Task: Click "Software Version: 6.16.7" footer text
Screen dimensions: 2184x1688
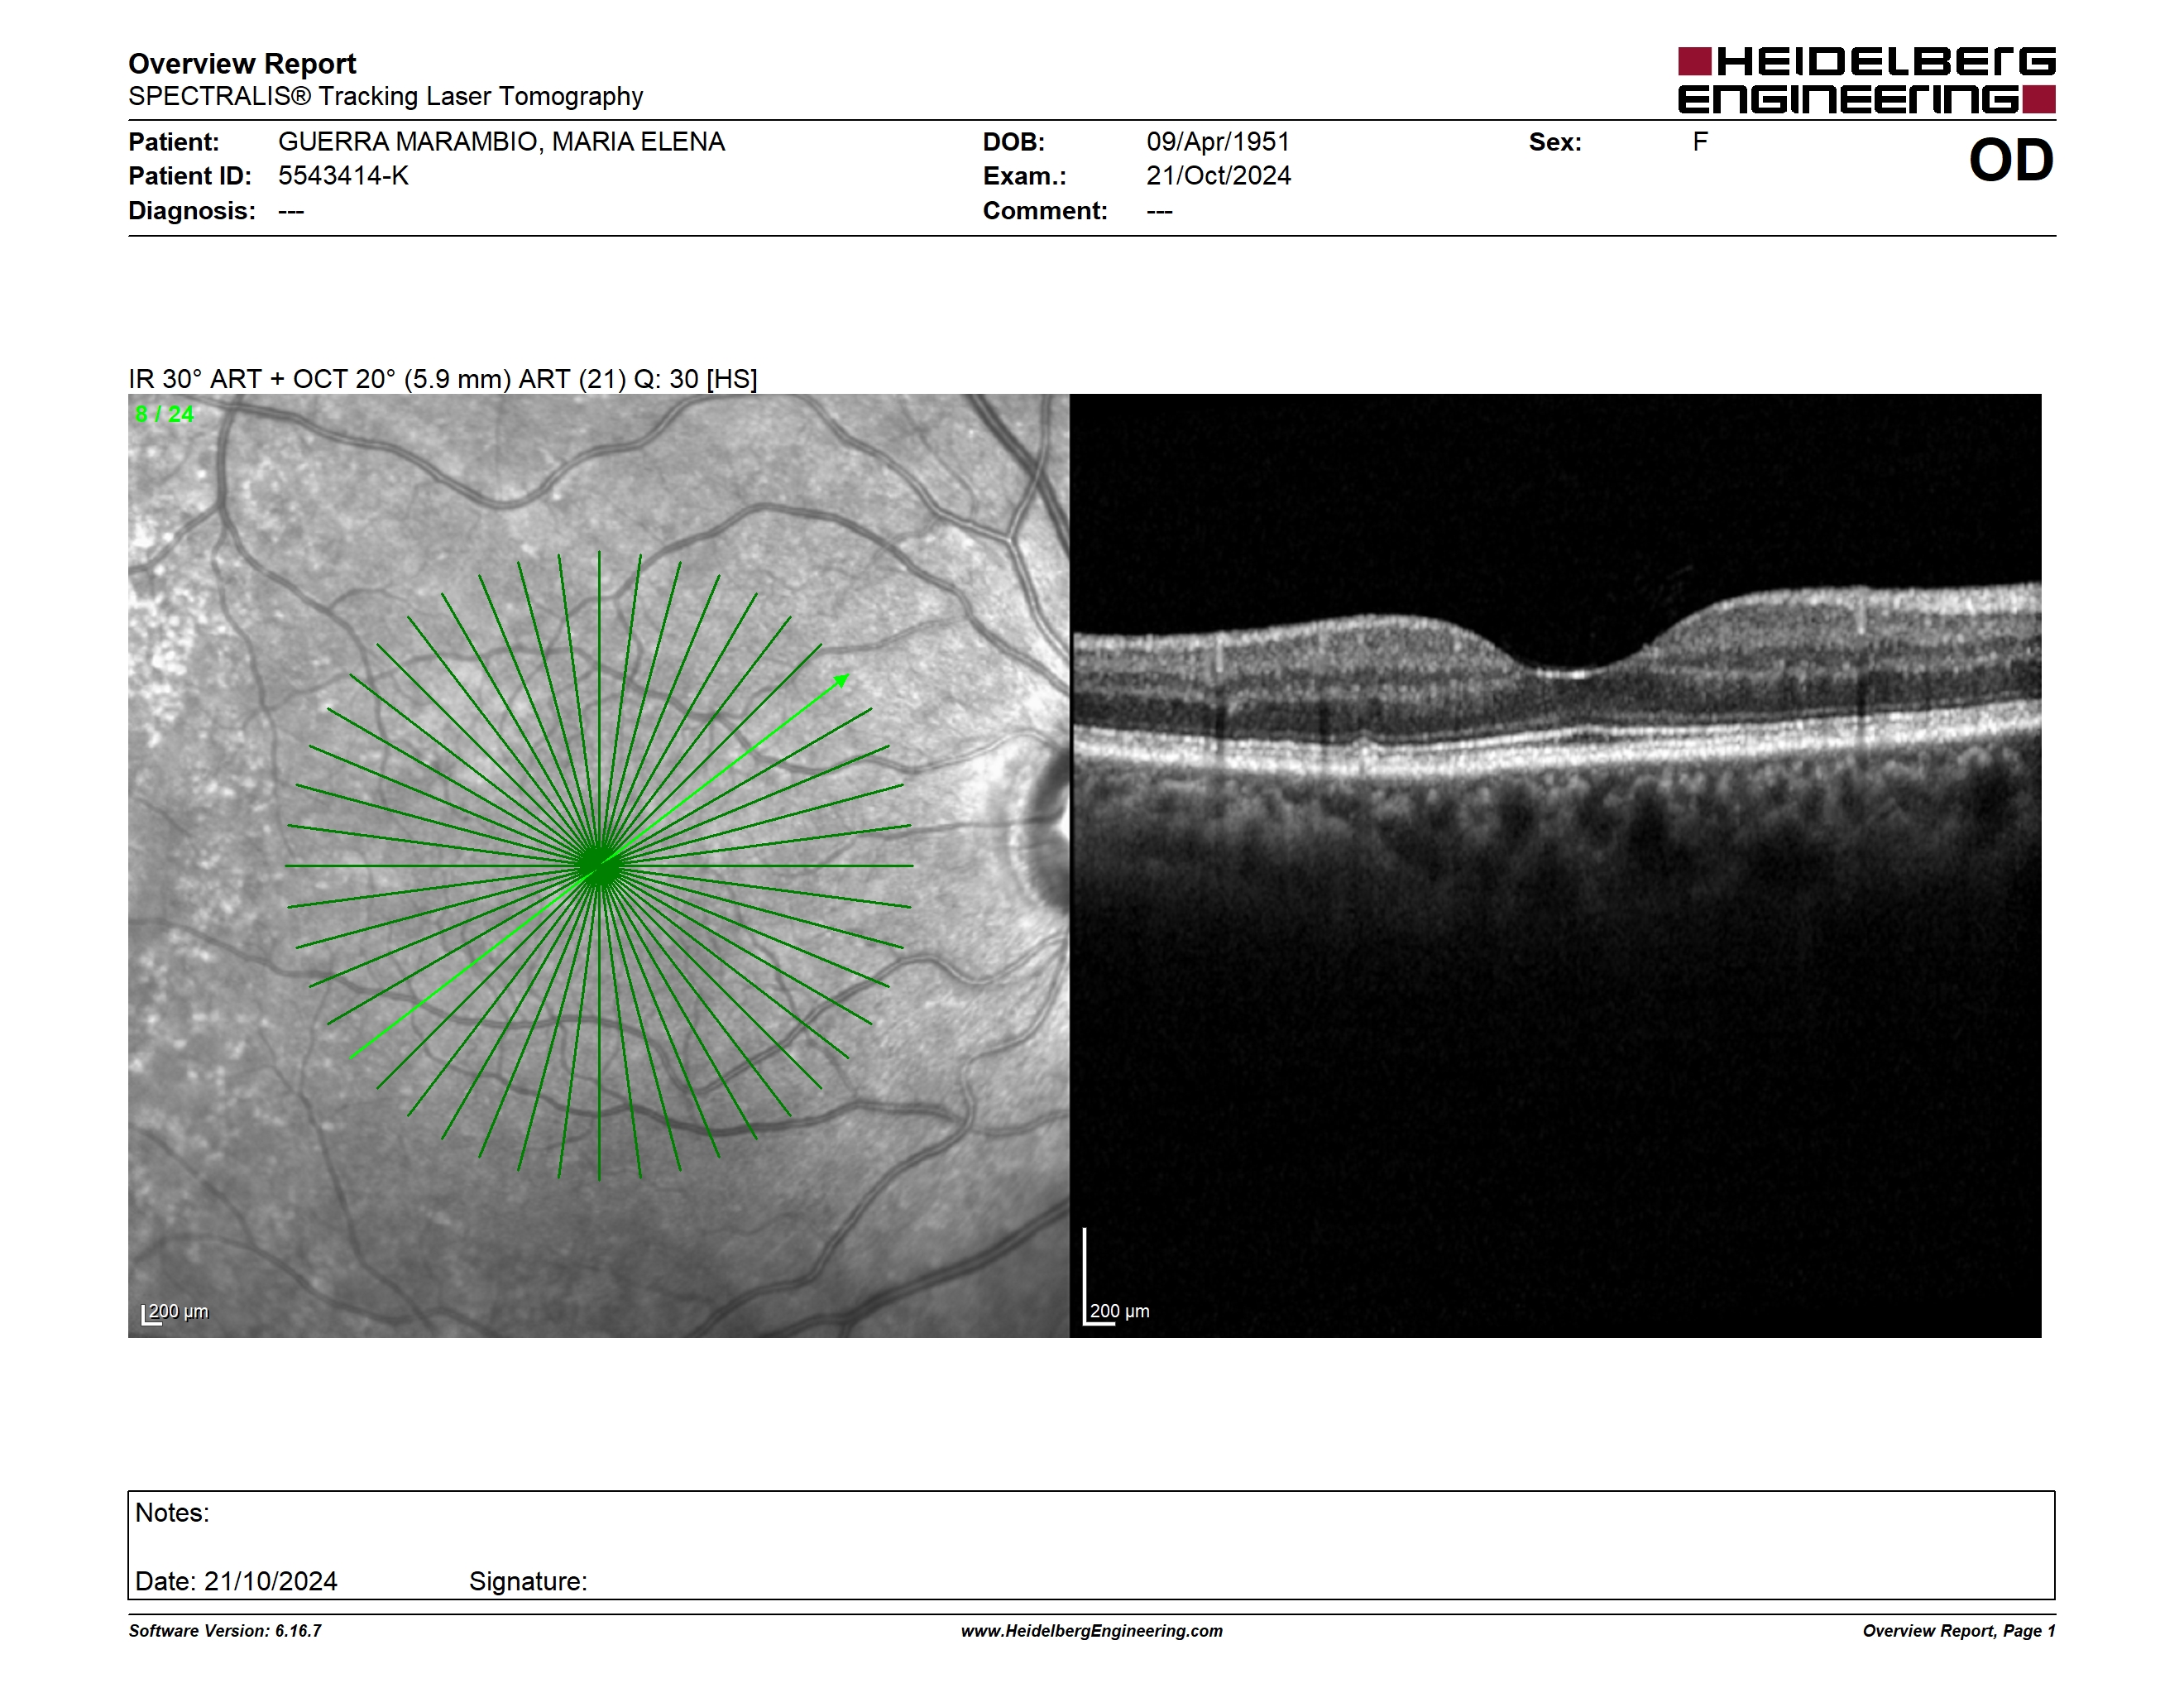Action: 225,1631
